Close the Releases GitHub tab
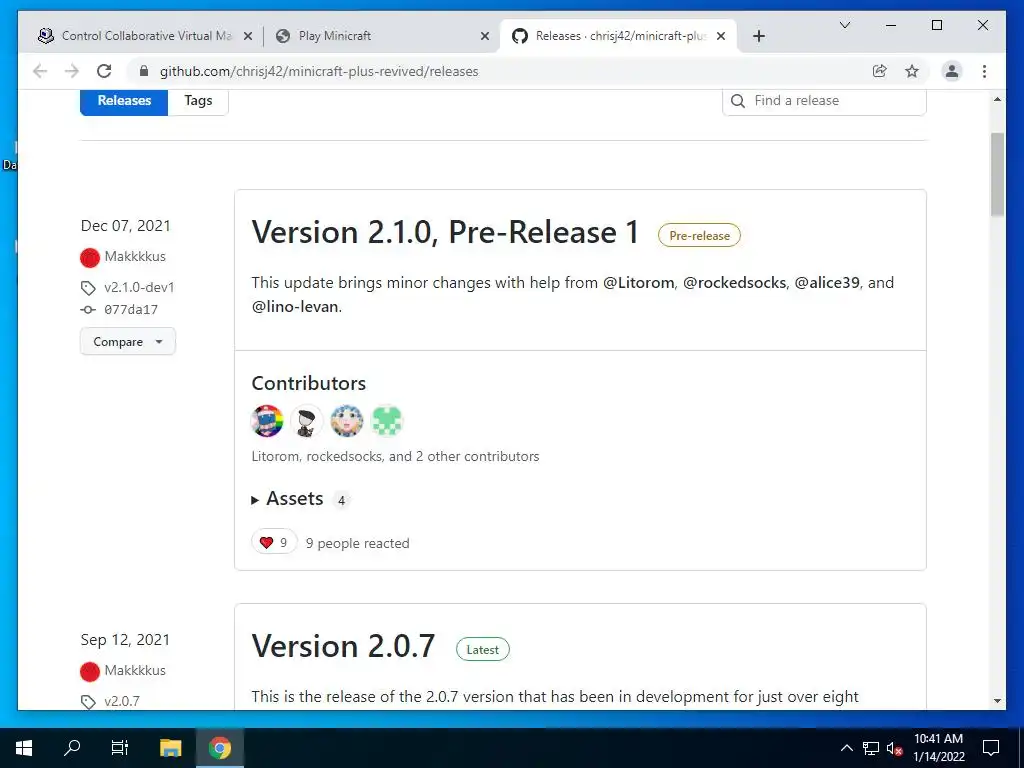 [x=721, y=36]
